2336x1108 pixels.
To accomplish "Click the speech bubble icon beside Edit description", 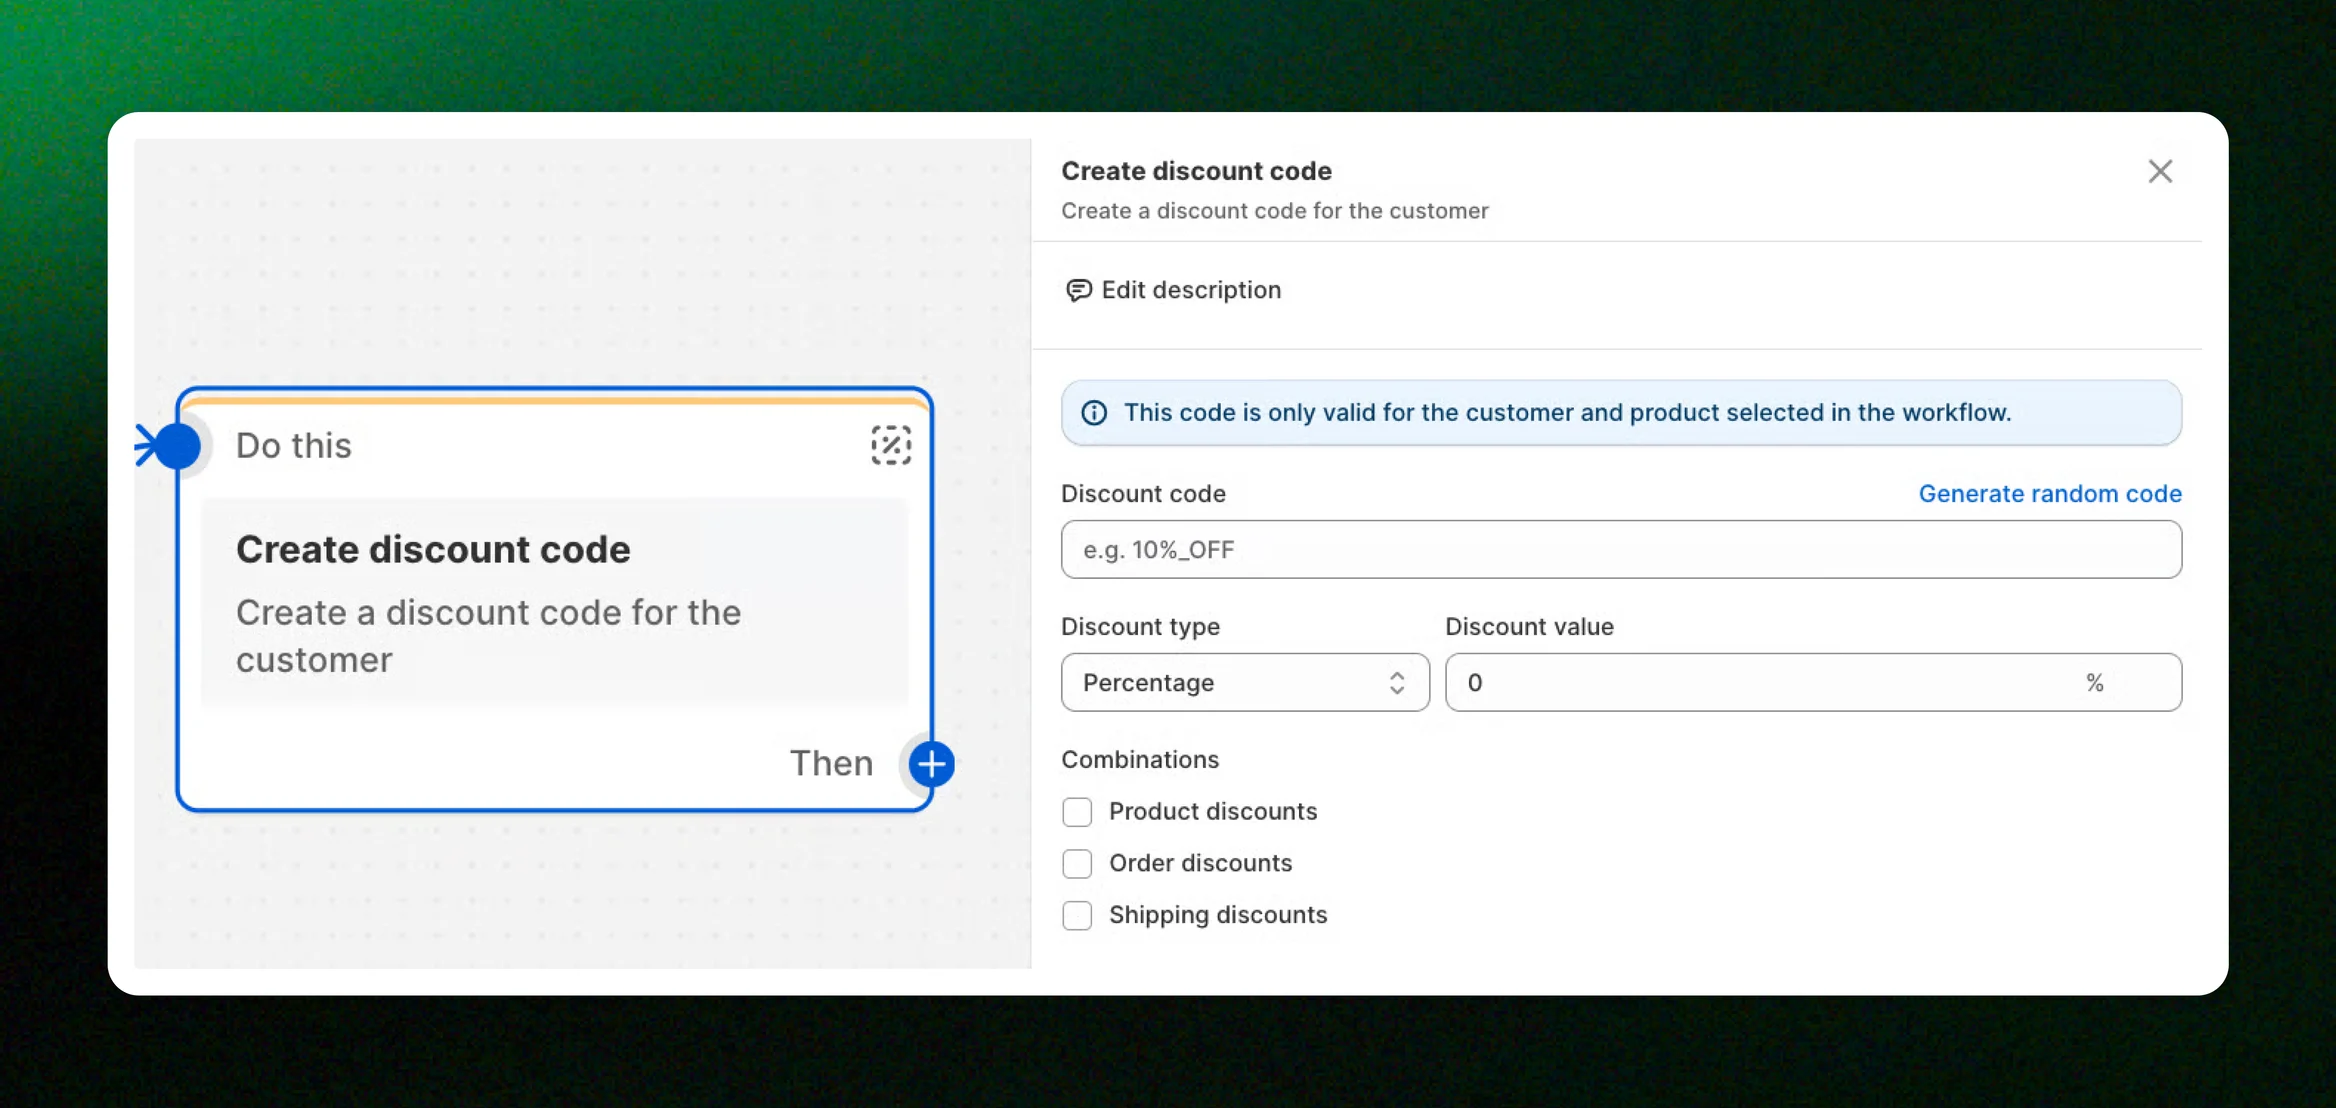I will tap(1078, 290).
